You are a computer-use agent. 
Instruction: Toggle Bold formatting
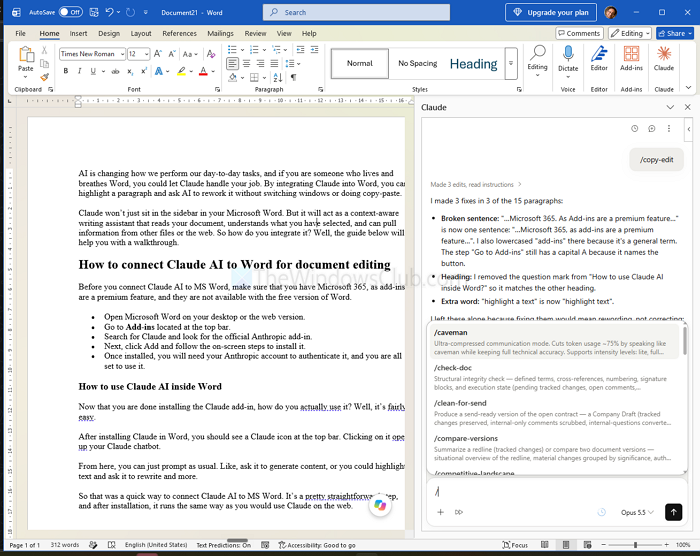tap(66, 71)
